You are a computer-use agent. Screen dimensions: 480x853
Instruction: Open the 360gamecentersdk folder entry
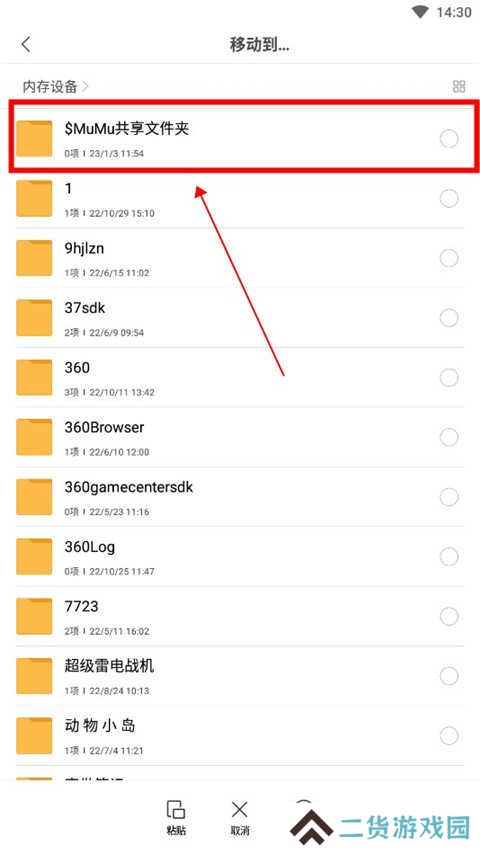coord(239,497)
